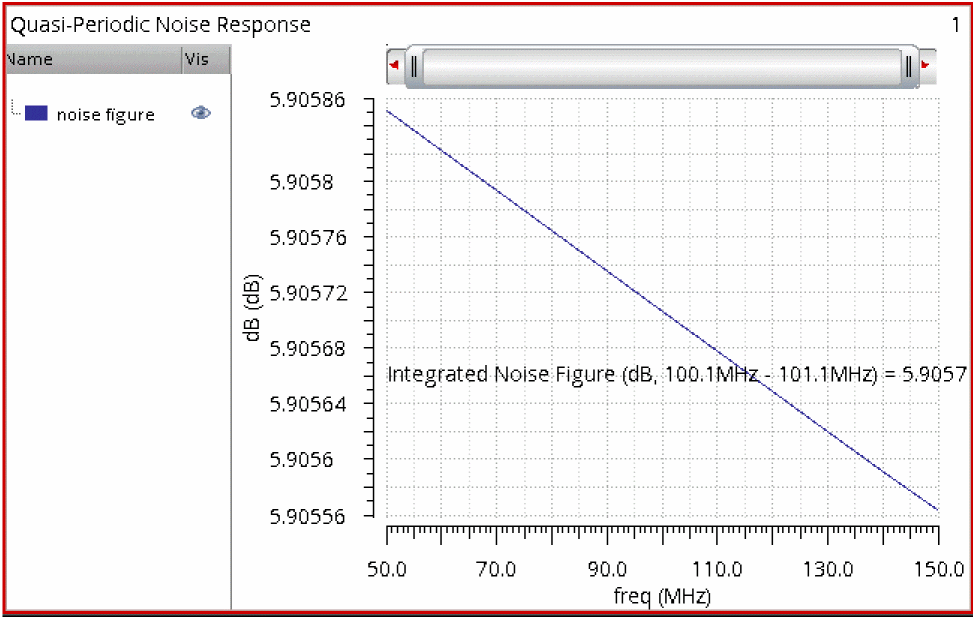
Task: Click right red arrow of zoom slider
Action: [x=926, y=65]
